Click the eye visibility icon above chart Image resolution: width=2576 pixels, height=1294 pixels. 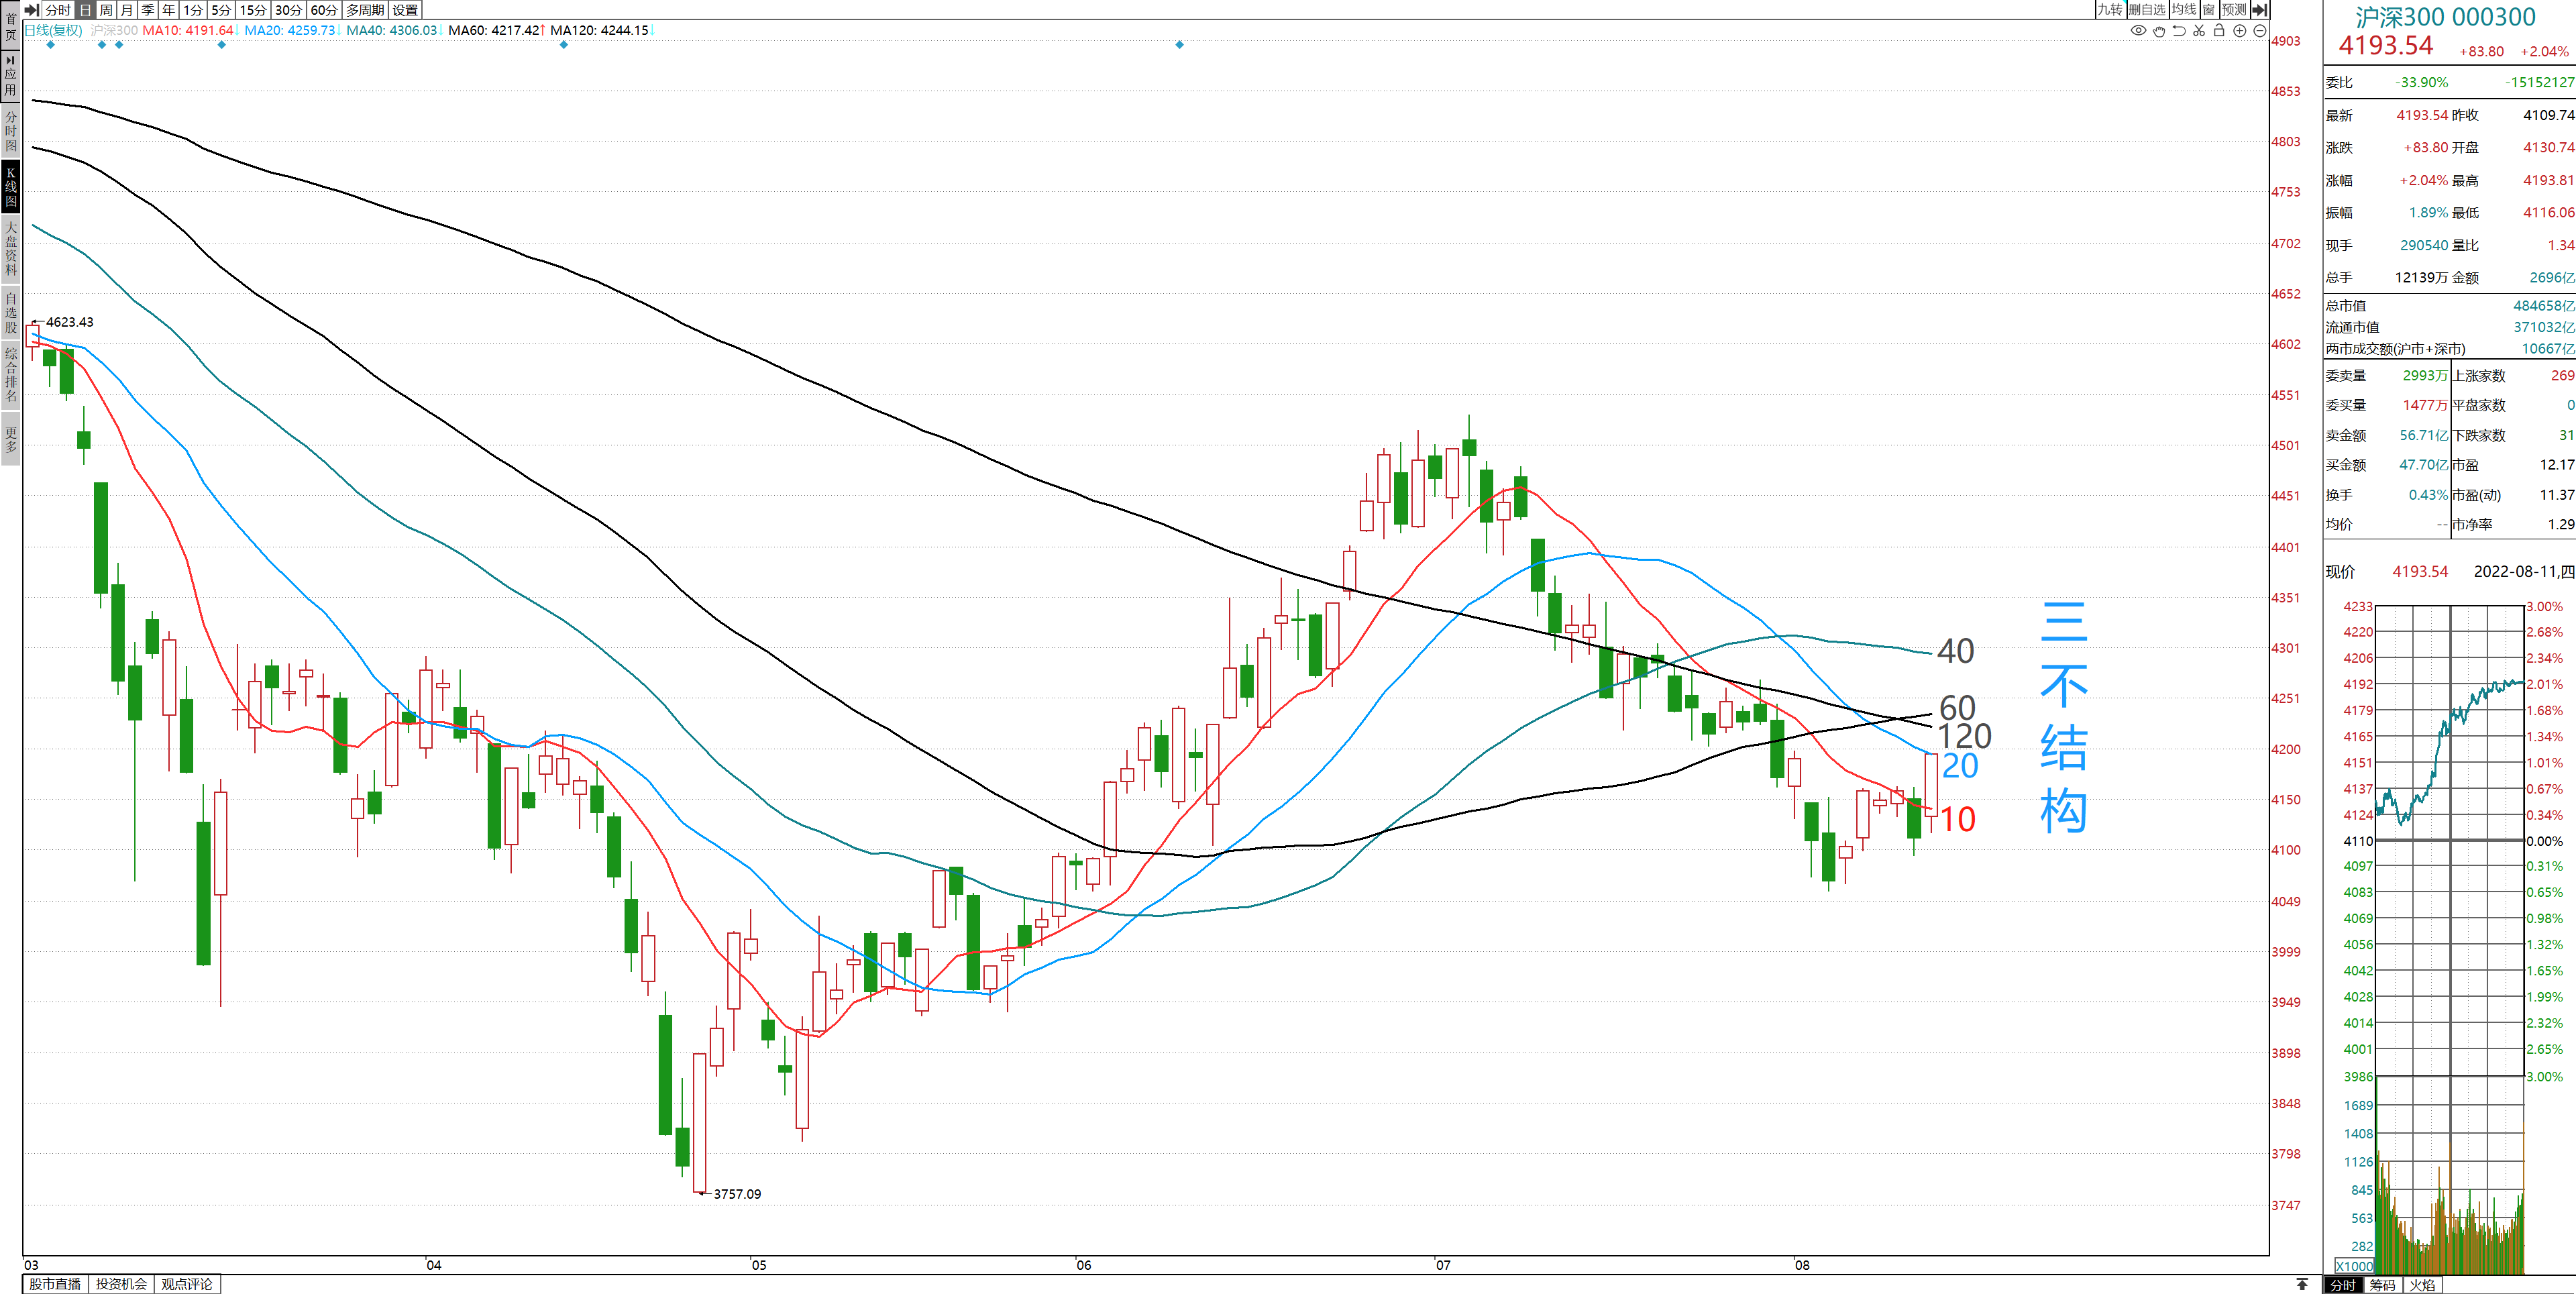tap(2138, 30)
